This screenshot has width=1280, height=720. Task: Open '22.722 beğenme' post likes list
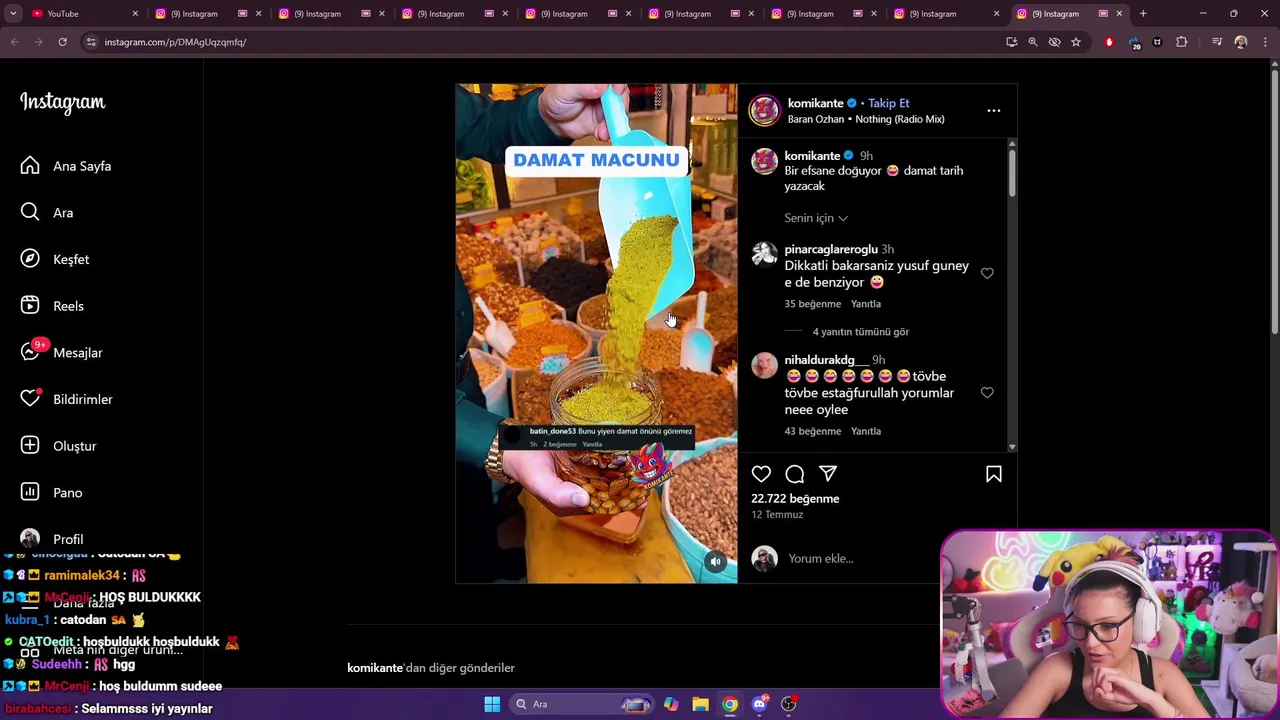click(796, 498)
